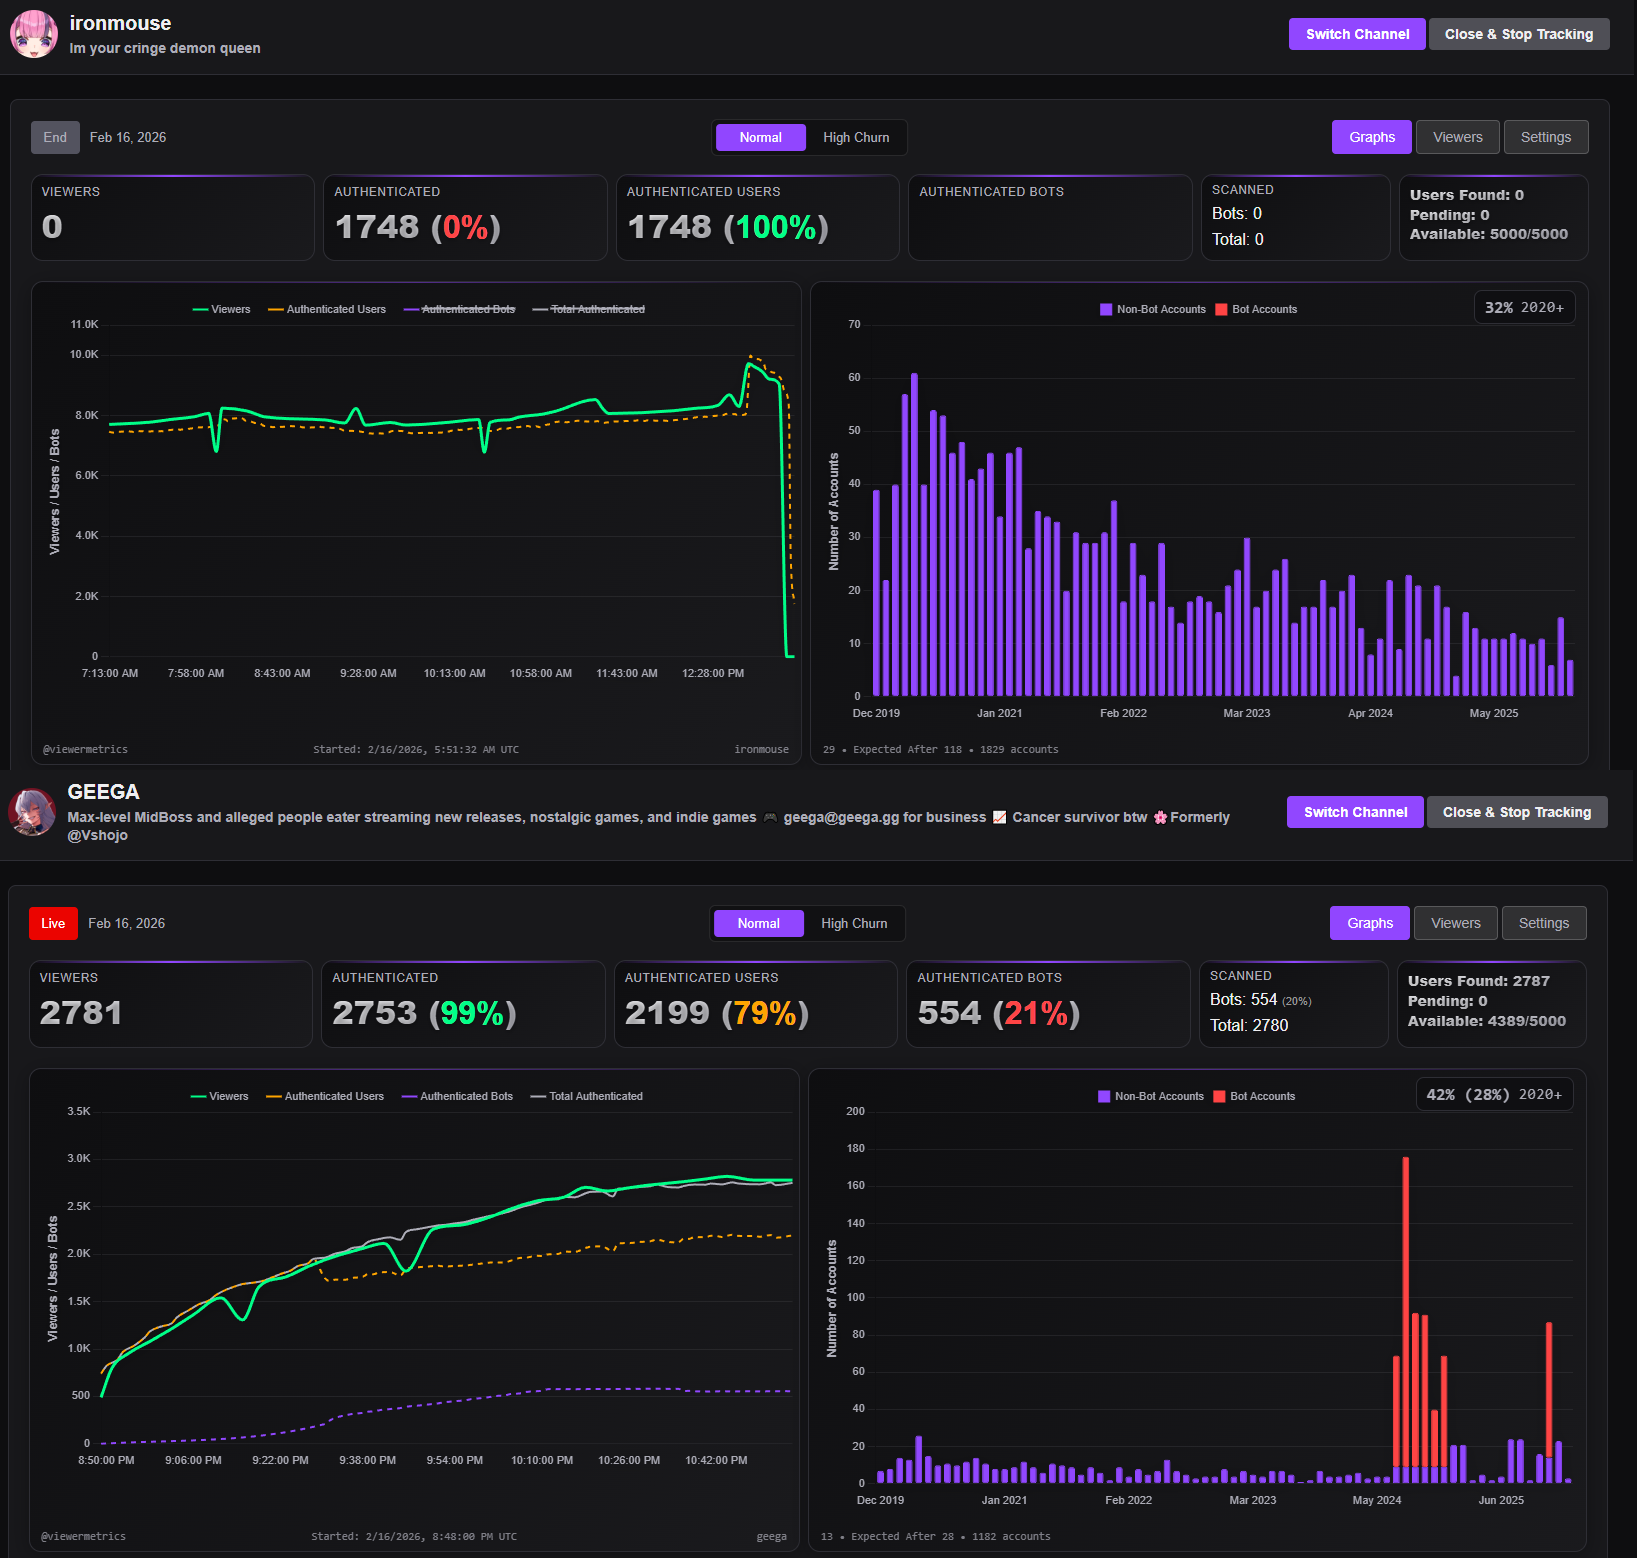Click '29 • Expected After 118 • 1829 accounts' text
This screenshot has width=1637, height=1558.
coord(940,749)
